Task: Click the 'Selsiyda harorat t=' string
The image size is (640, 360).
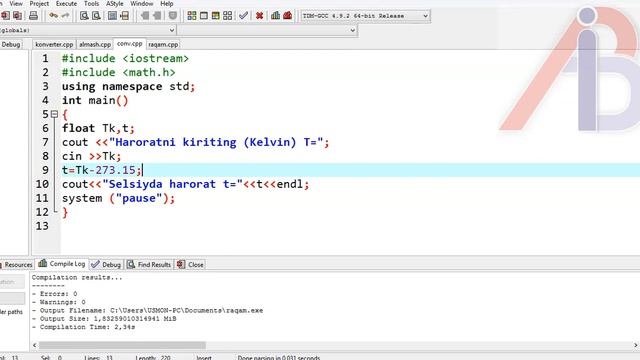Action: pos(172,184)
